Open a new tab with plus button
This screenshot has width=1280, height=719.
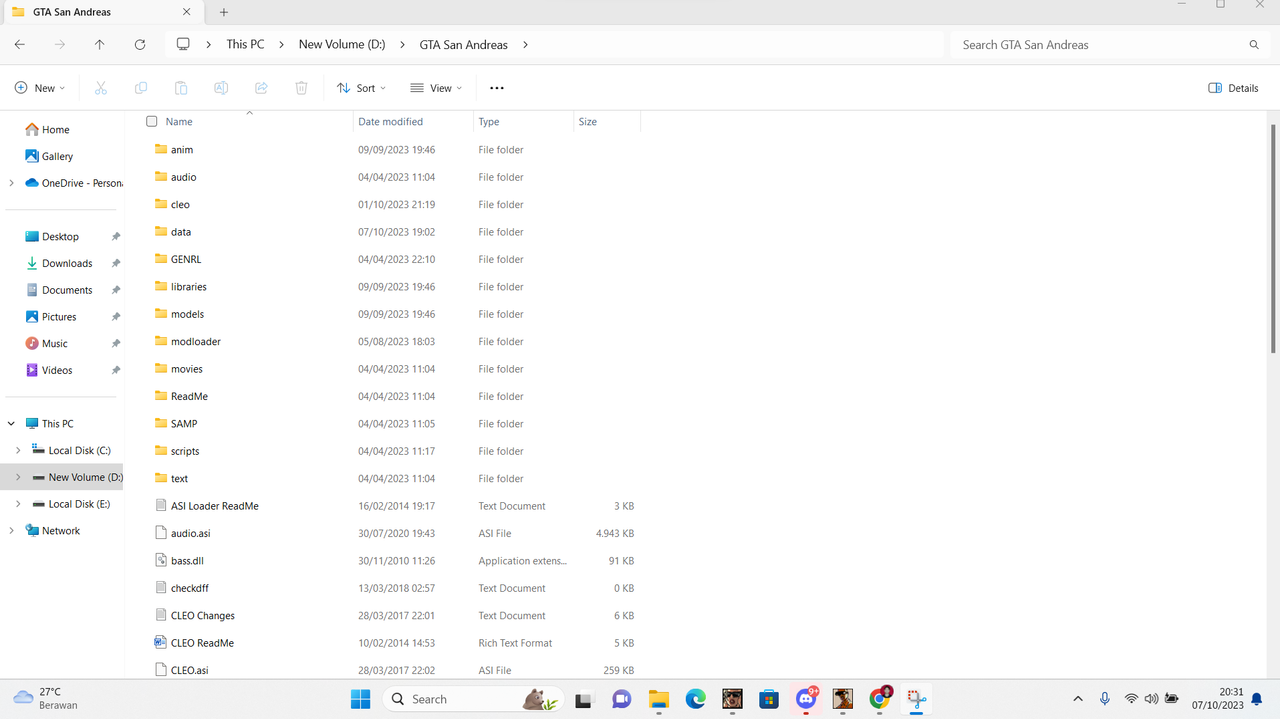[x=224, y=12]
